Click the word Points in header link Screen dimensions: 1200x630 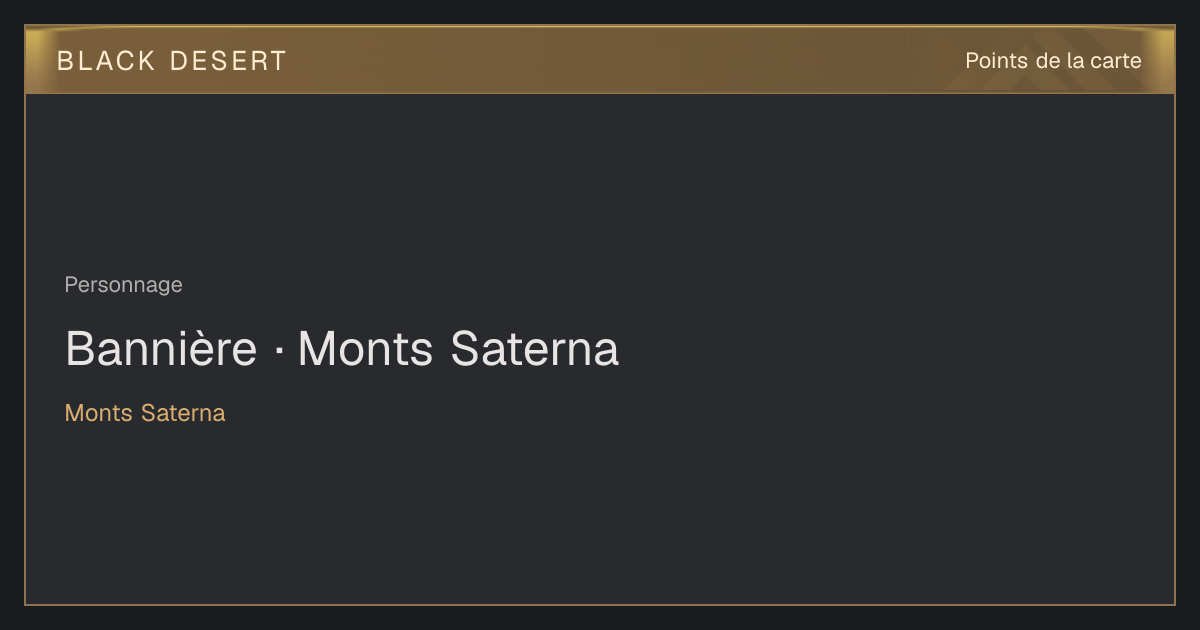(997, 61)
